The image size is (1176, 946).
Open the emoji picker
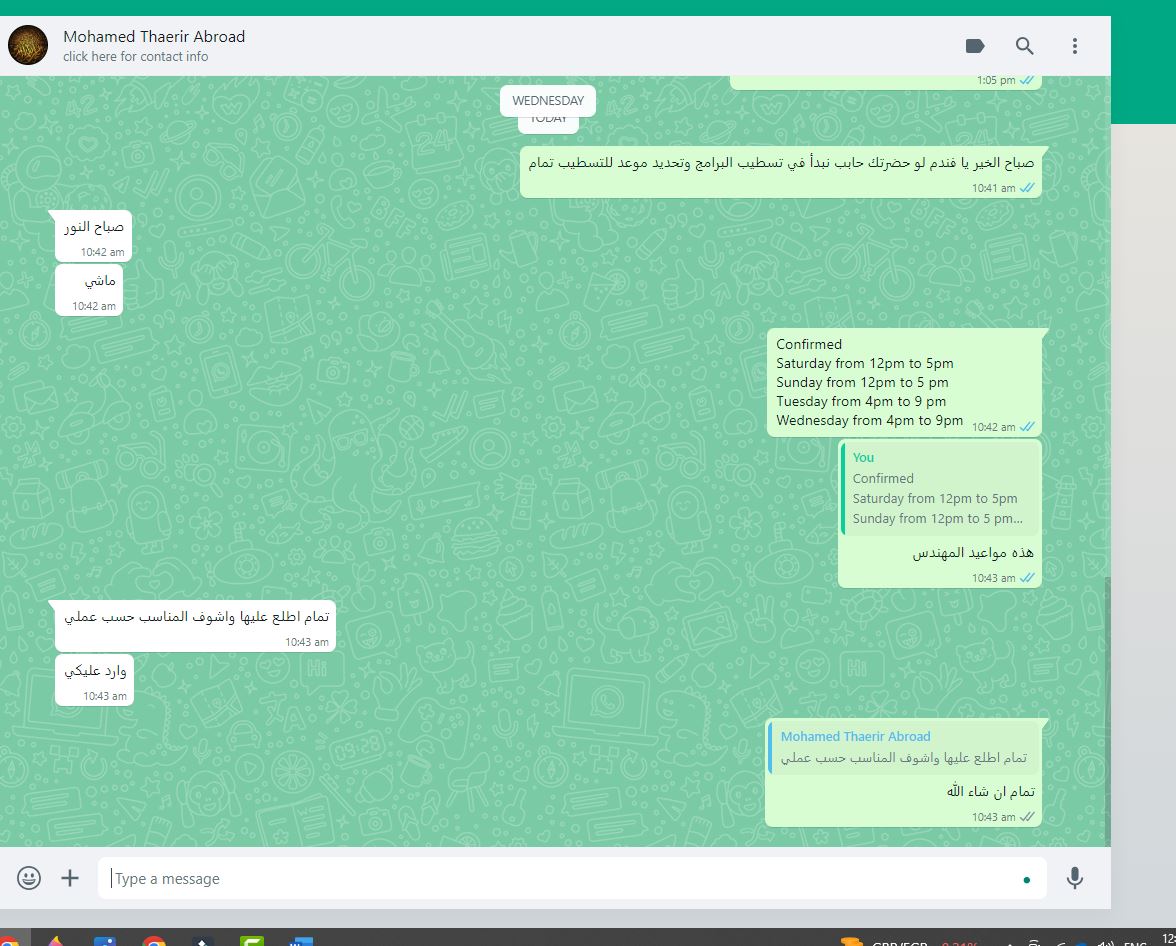[28, 878]
